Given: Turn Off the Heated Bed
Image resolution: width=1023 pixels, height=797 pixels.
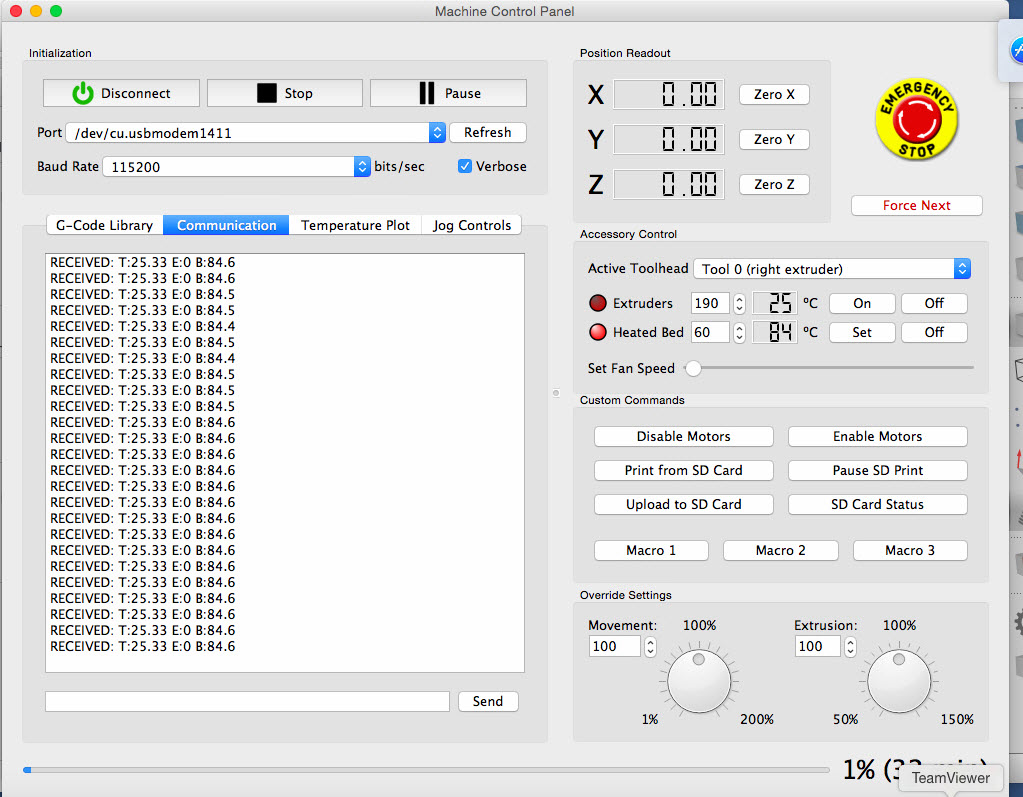Looking at the screenshot, I should 934,332.
